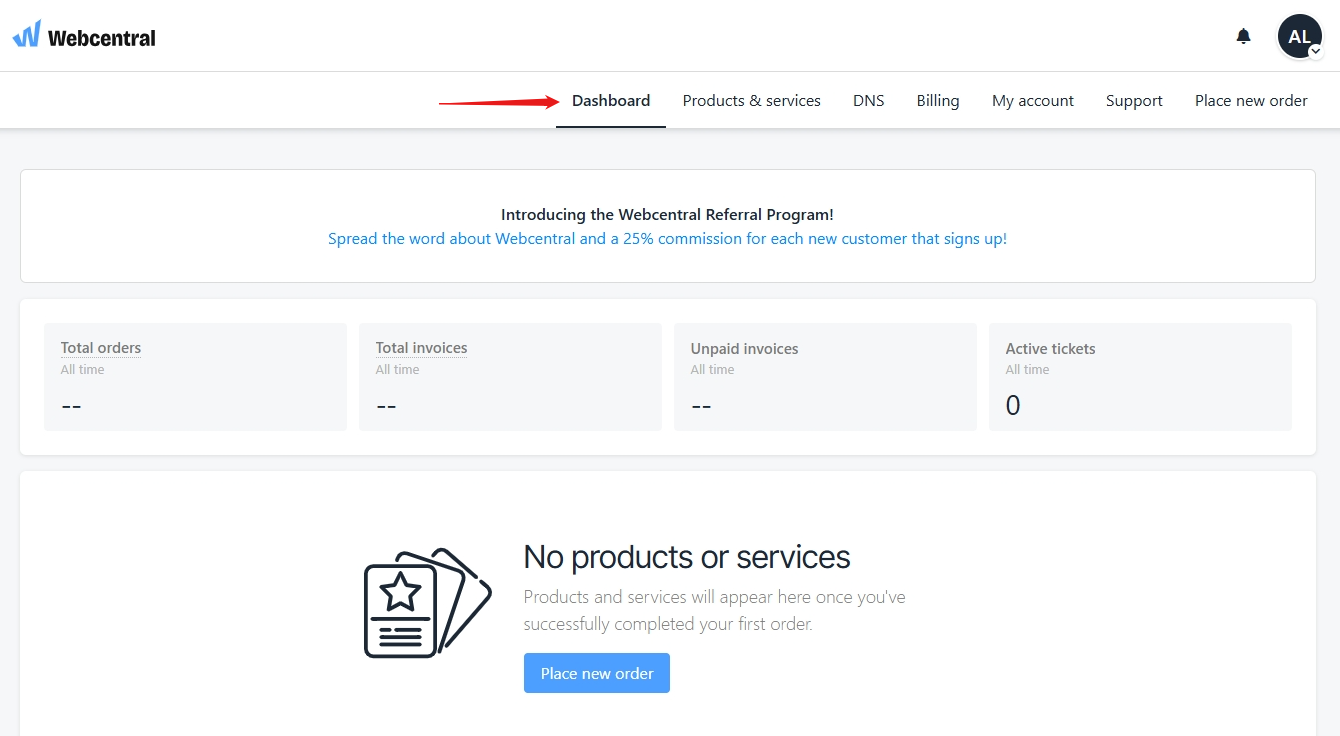Click the Active tickets count 0
This screenshot has height=736, width=1340.
coord(1013,405)
